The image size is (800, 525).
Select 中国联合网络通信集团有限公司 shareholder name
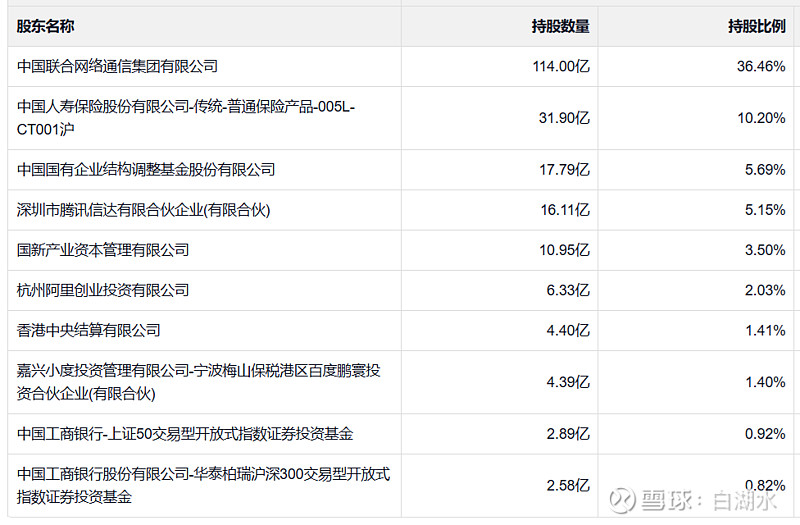[117, 66]
